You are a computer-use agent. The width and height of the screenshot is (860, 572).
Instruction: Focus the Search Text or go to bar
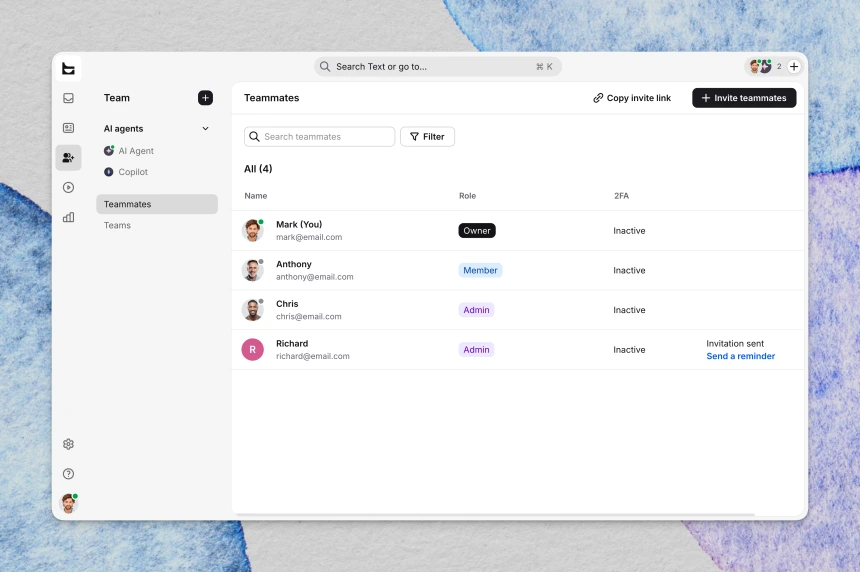coord(438,66)
